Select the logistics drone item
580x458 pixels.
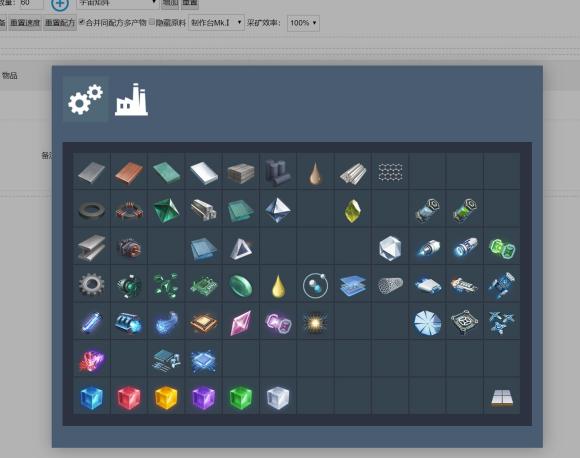(427, 286)
